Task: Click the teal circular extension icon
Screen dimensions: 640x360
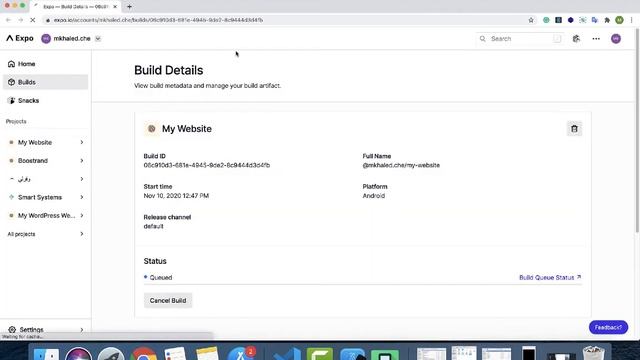Action: click(x=546, y=20)
